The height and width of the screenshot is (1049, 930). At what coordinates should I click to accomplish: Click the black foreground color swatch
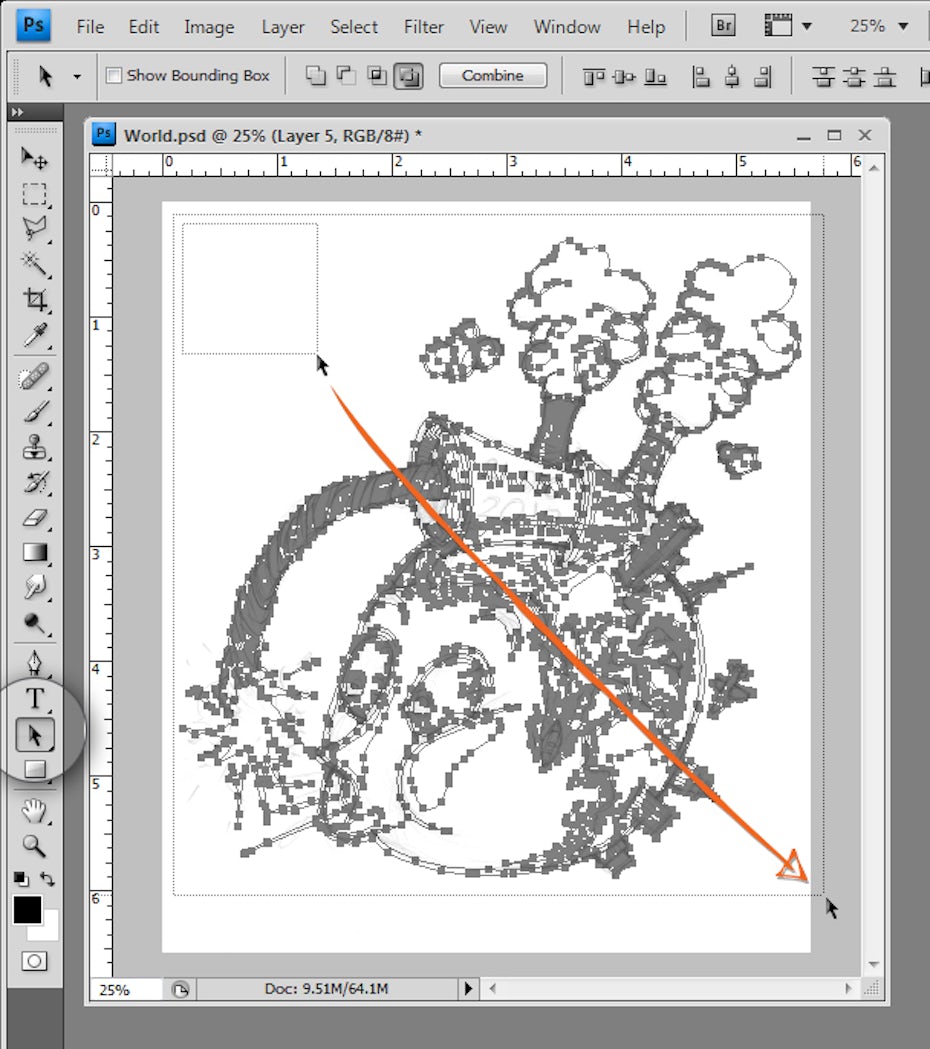point(27,909)
